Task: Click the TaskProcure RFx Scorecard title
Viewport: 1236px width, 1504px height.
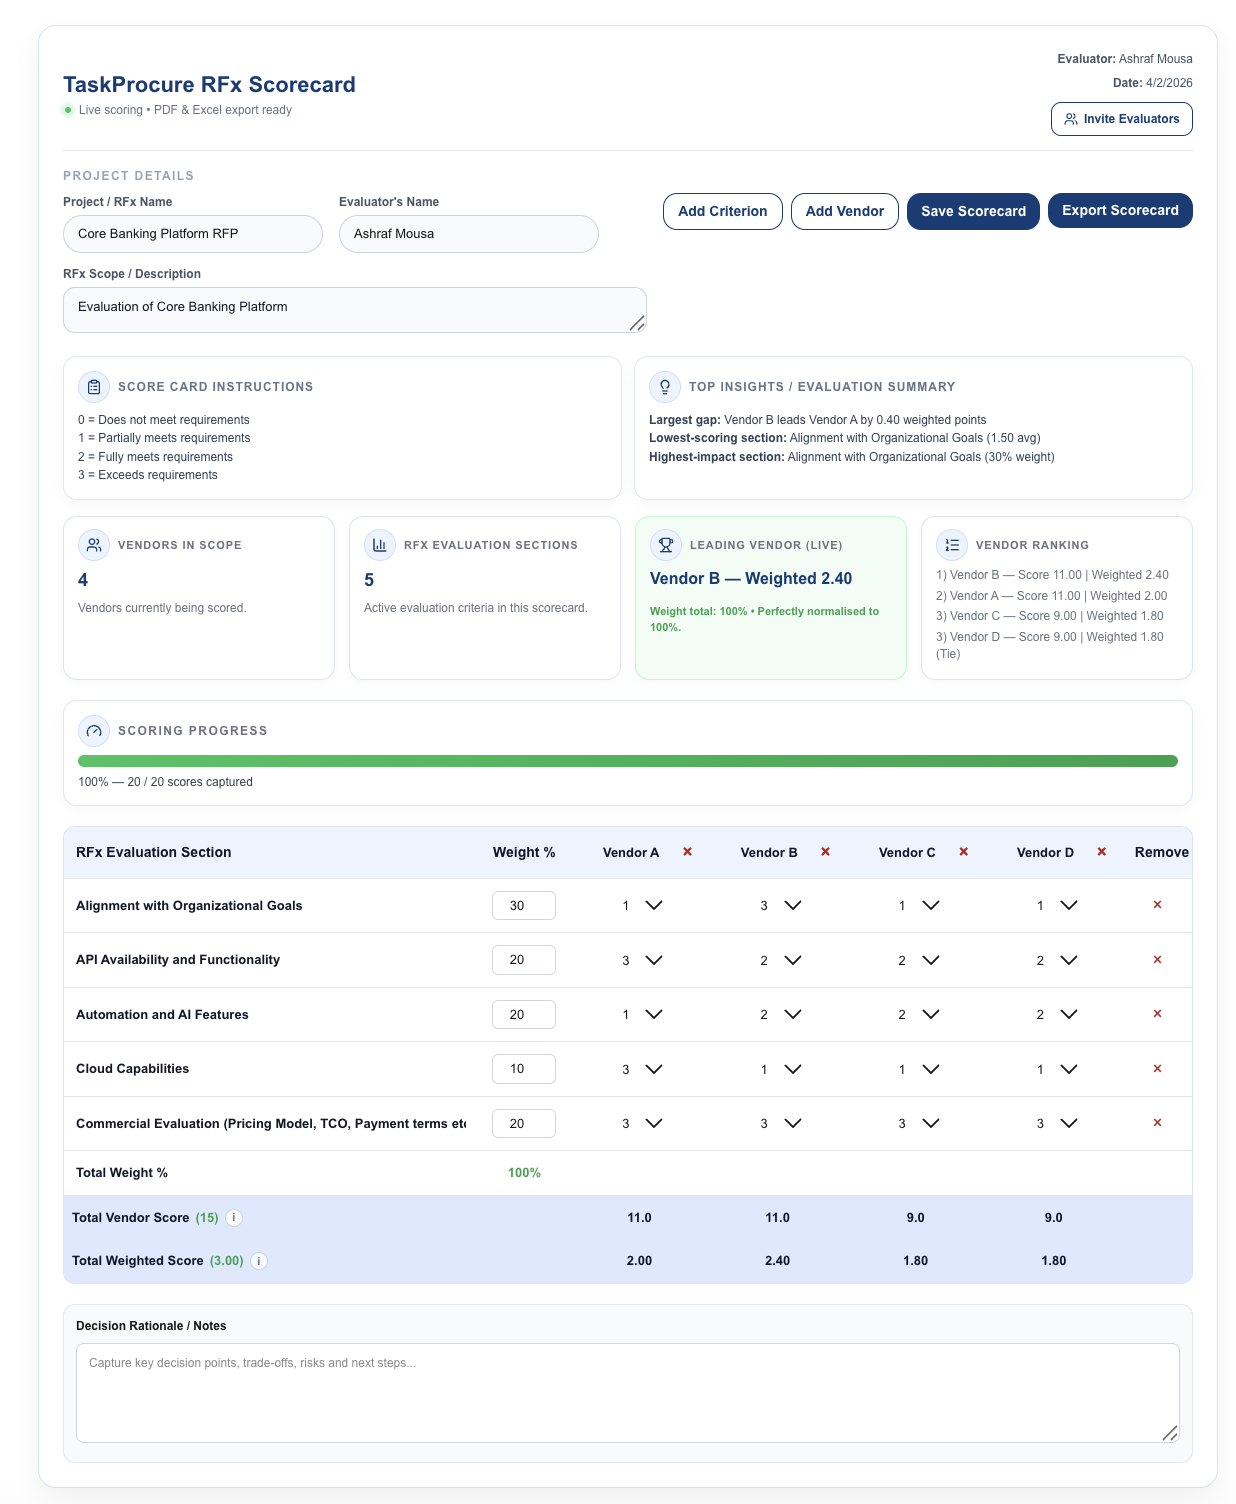Action: [x=209, y=85]
